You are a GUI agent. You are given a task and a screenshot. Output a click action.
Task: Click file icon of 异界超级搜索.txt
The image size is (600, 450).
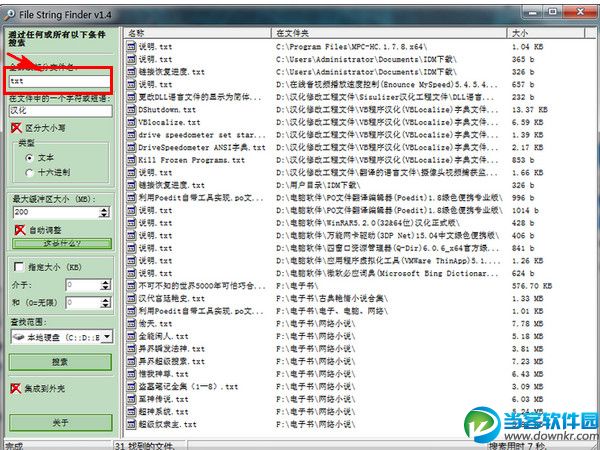(x=131, y=362)
